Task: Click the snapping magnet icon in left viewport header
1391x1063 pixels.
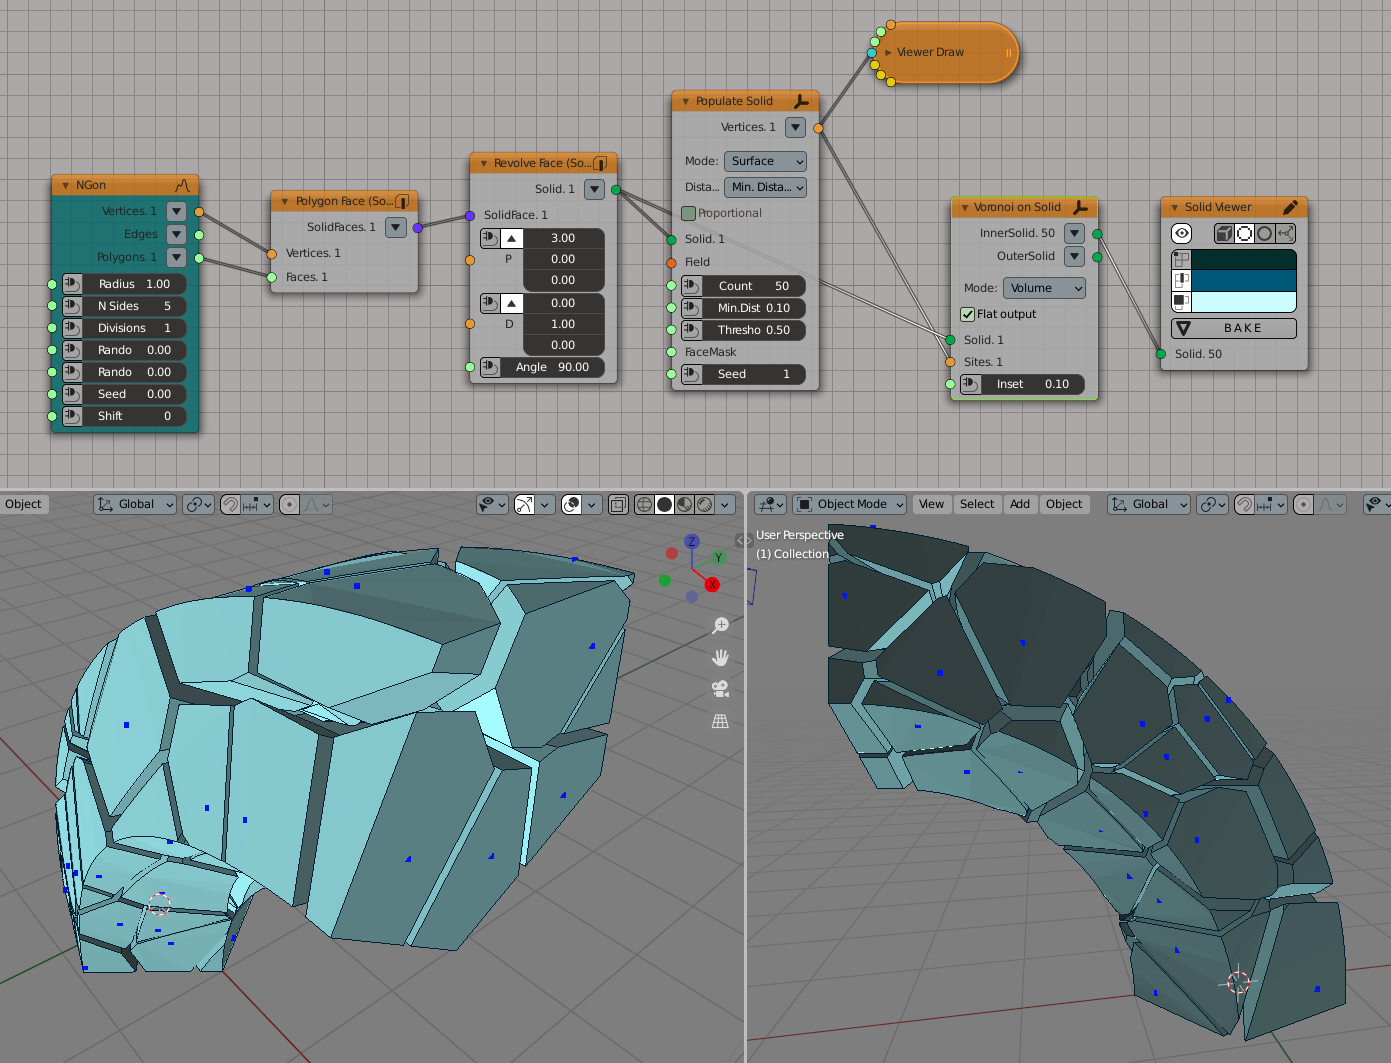Action: click(229, 504)
